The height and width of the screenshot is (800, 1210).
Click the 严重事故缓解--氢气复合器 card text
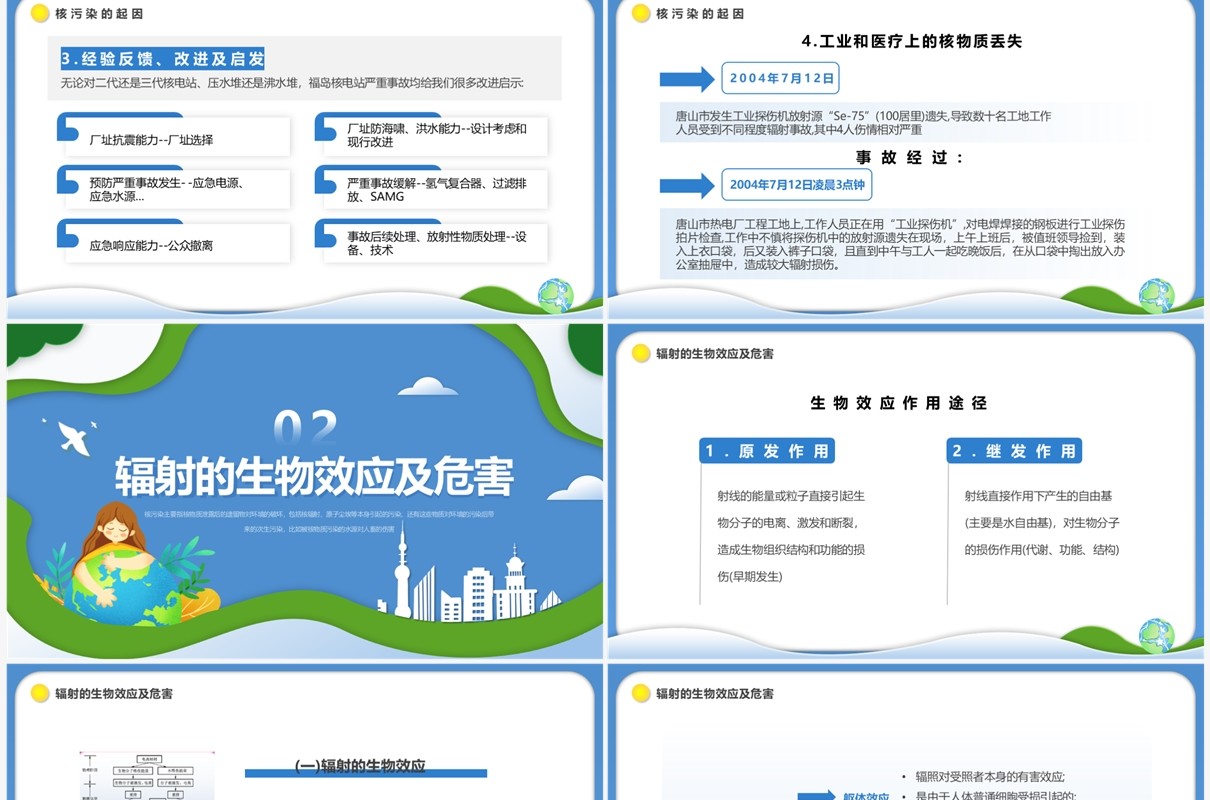(437, 190)
